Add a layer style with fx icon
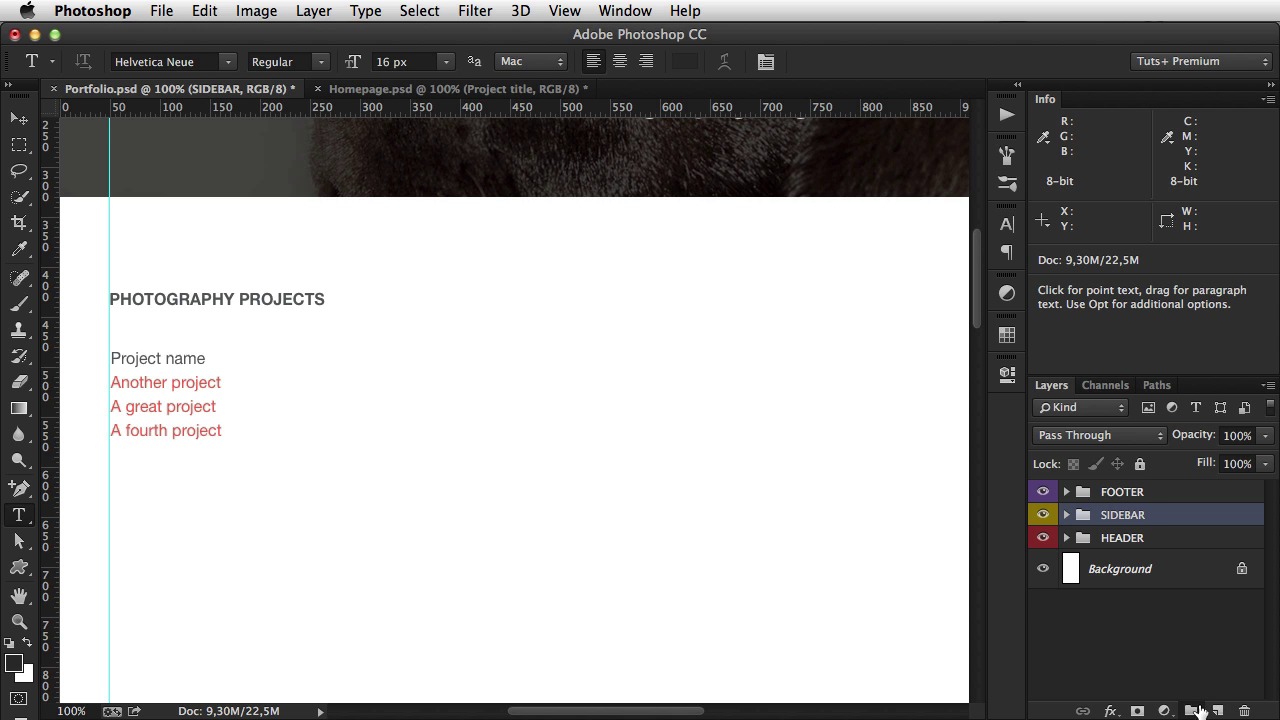 [1110, 711]
